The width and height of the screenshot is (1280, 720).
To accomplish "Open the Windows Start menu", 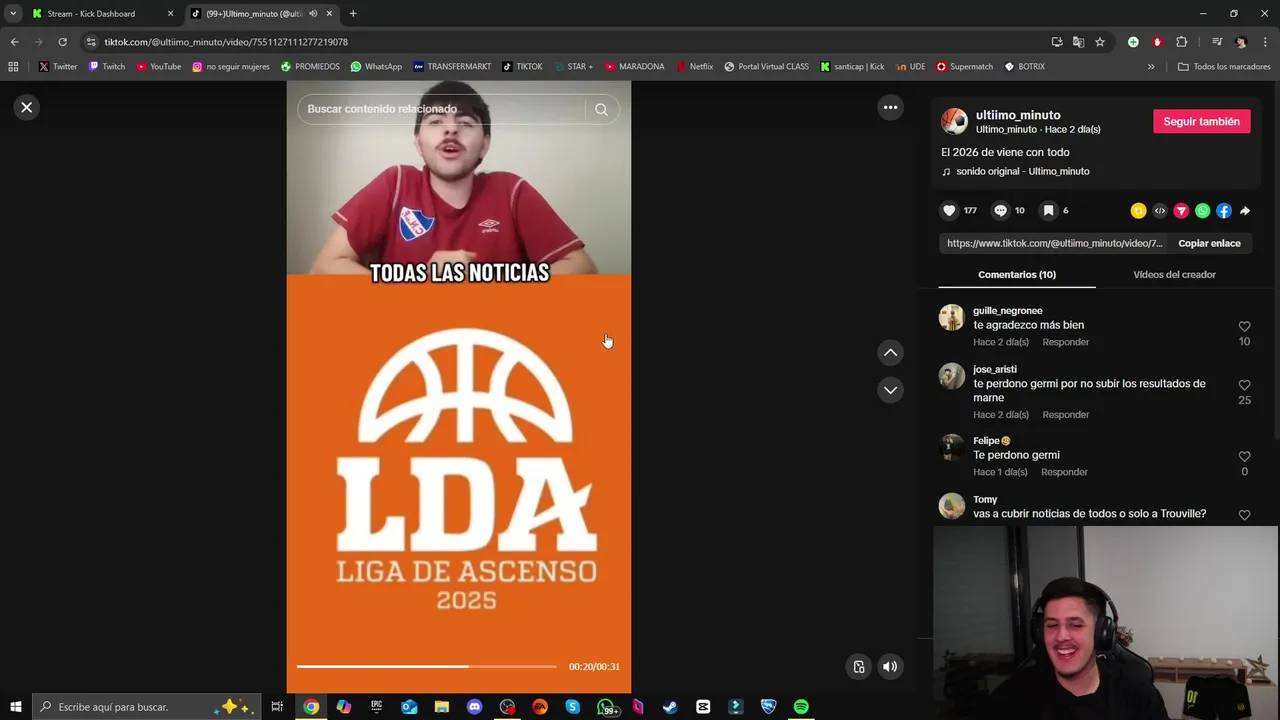I will coord(16,707).
